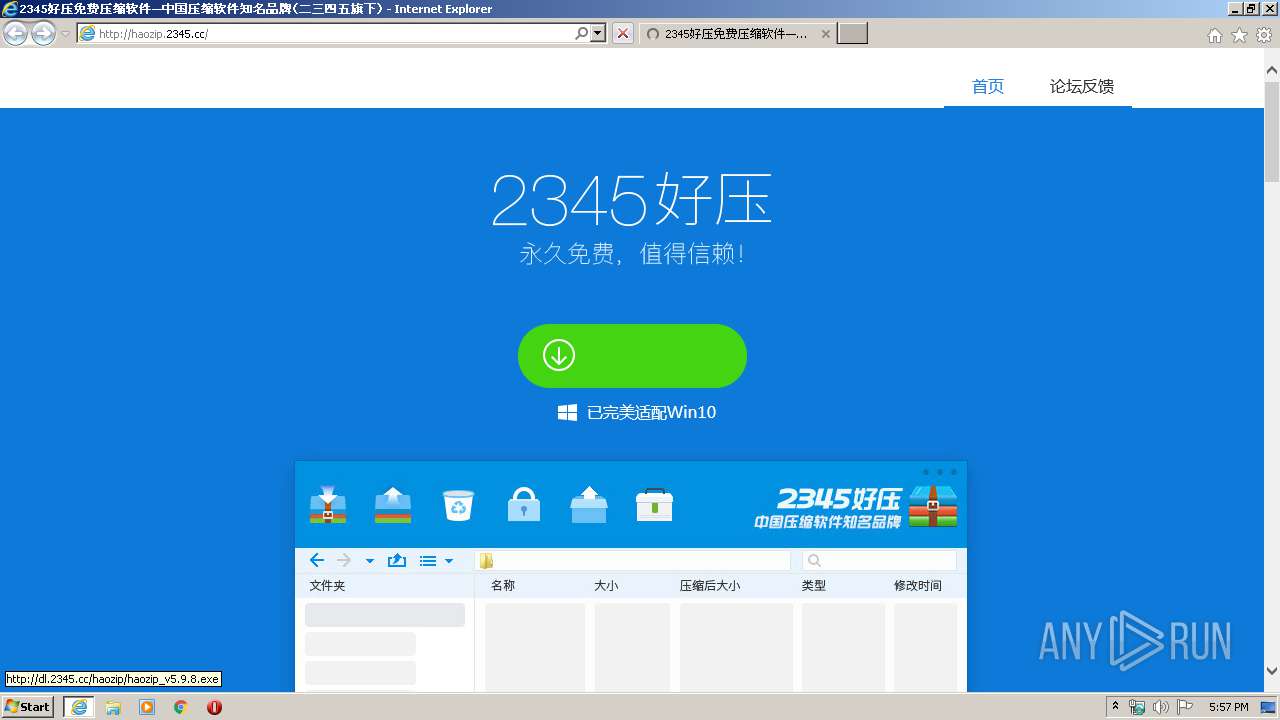Click the preview back arrow

[x=317, y=560]
